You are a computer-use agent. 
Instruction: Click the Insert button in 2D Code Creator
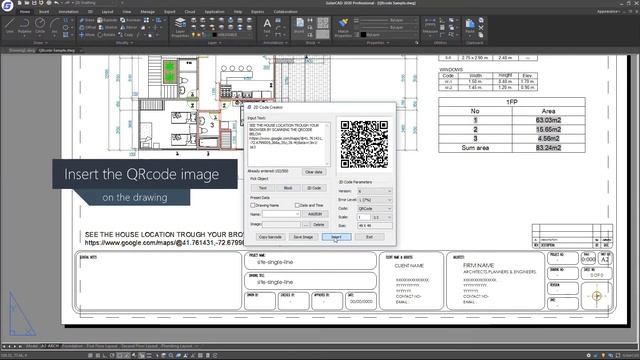coord(336,237)
